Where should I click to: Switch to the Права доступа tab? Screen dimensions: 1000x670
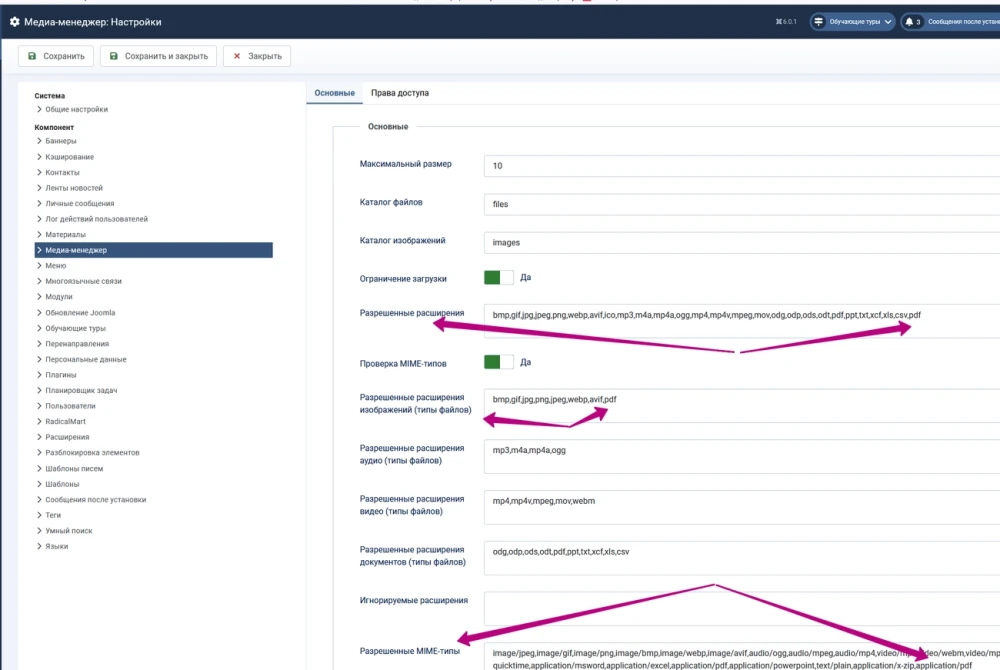point(399,93)
